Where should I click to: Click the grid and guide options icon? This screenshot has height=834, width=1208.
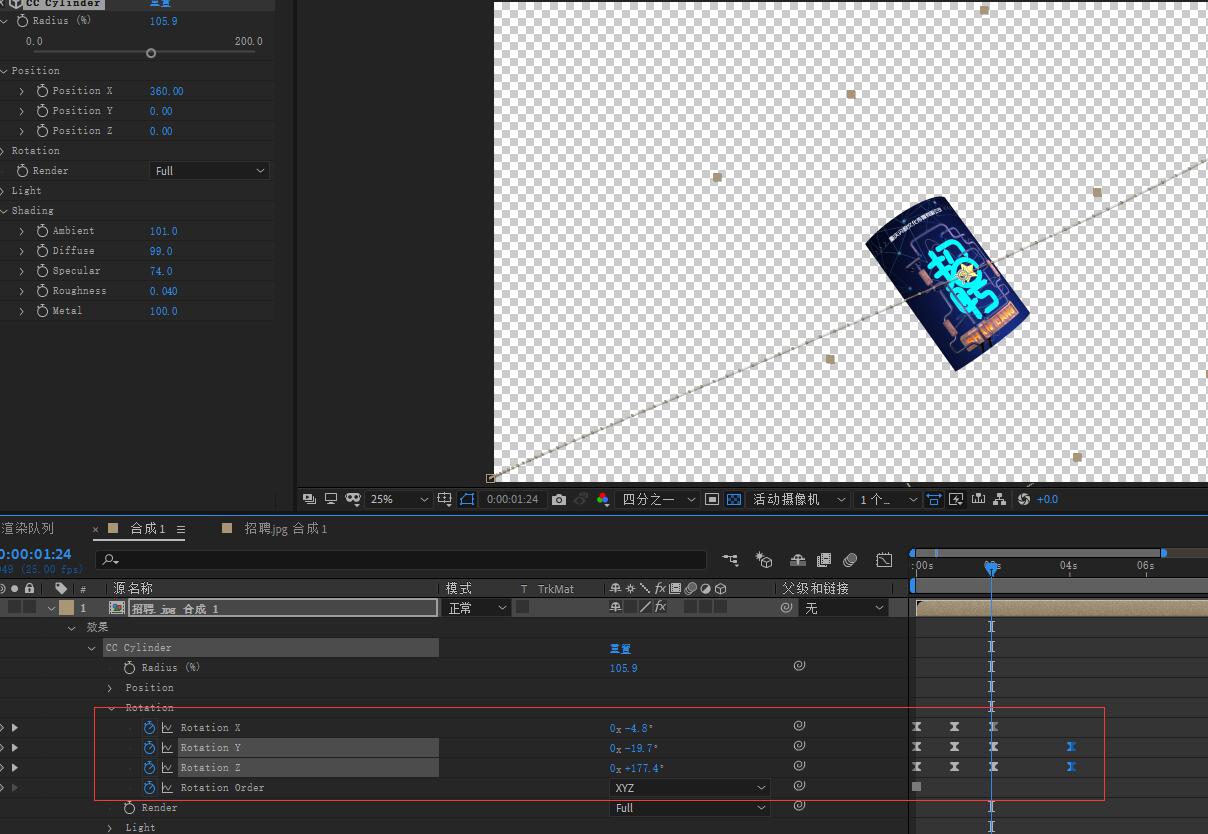click(445, 499)
